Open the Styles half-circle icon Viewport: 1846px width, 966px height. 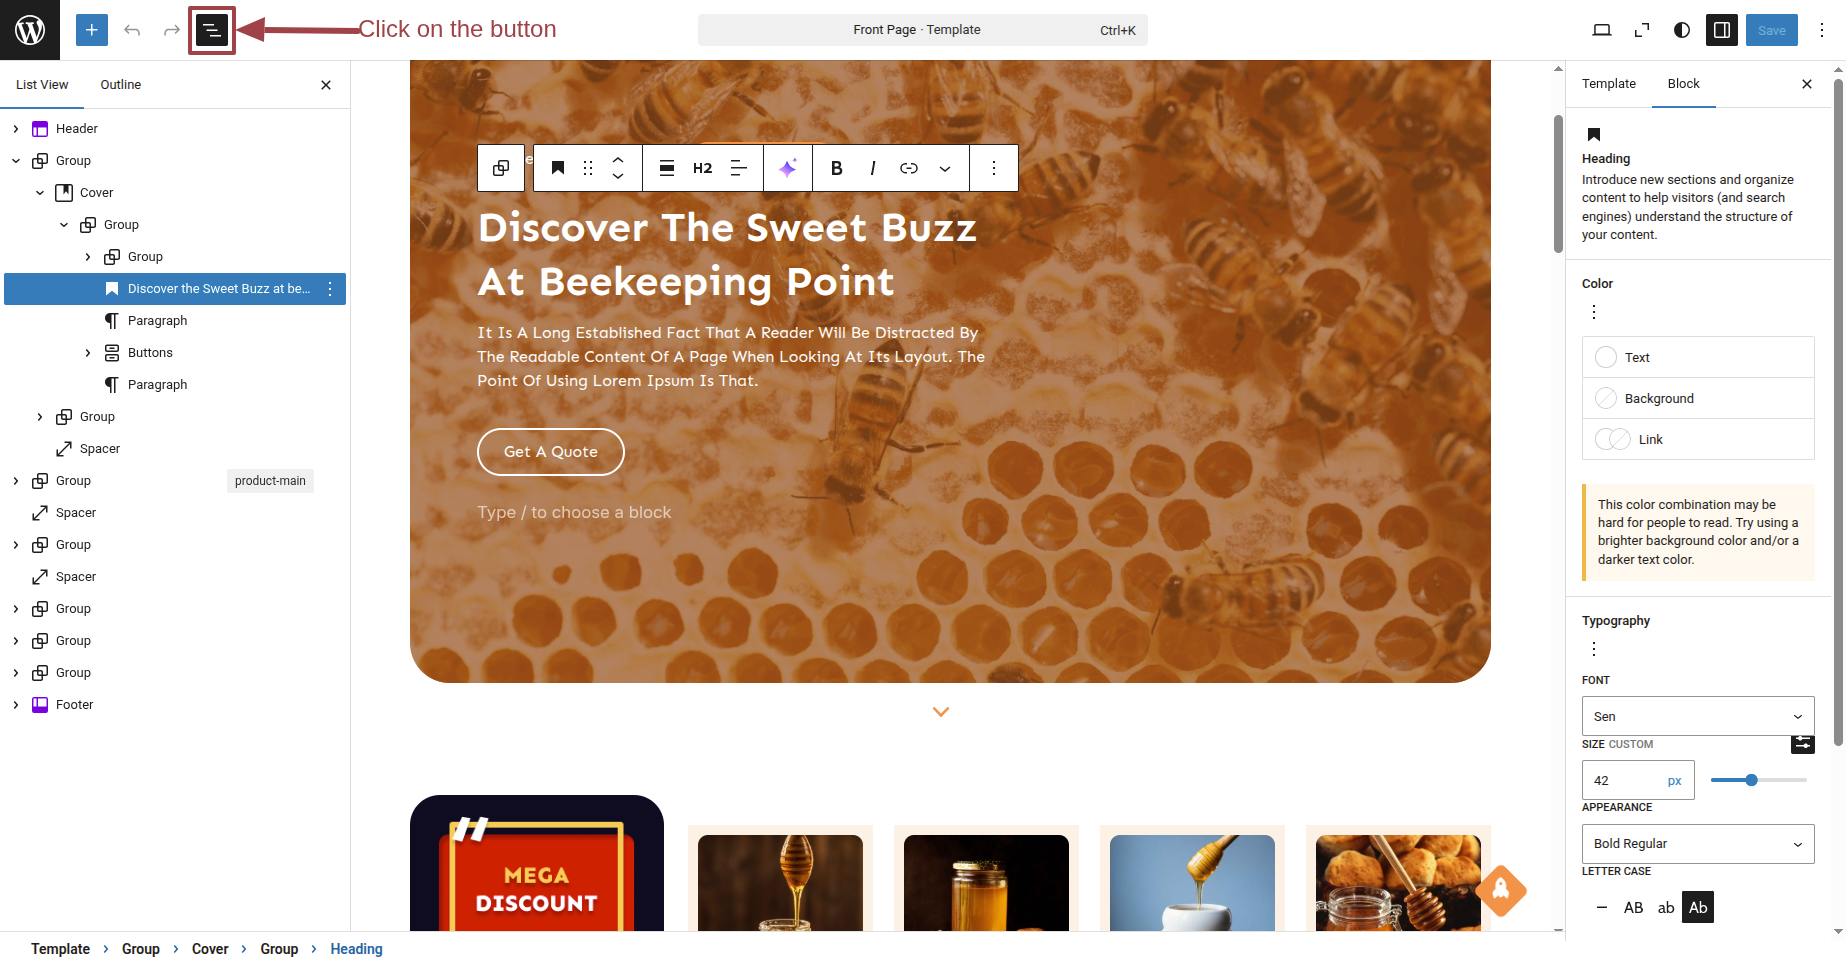click(x=1682, y=30)
